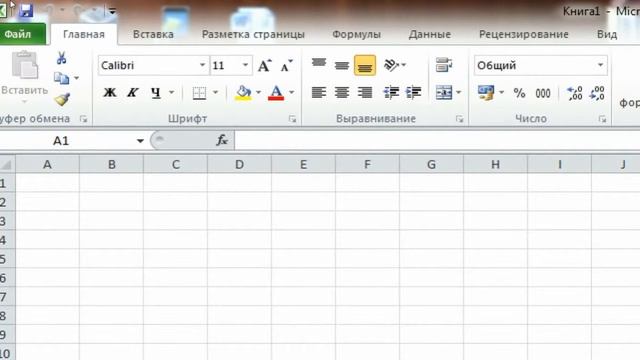
Task: Decrease decimal places icon
Action: (x=597, y=93)
